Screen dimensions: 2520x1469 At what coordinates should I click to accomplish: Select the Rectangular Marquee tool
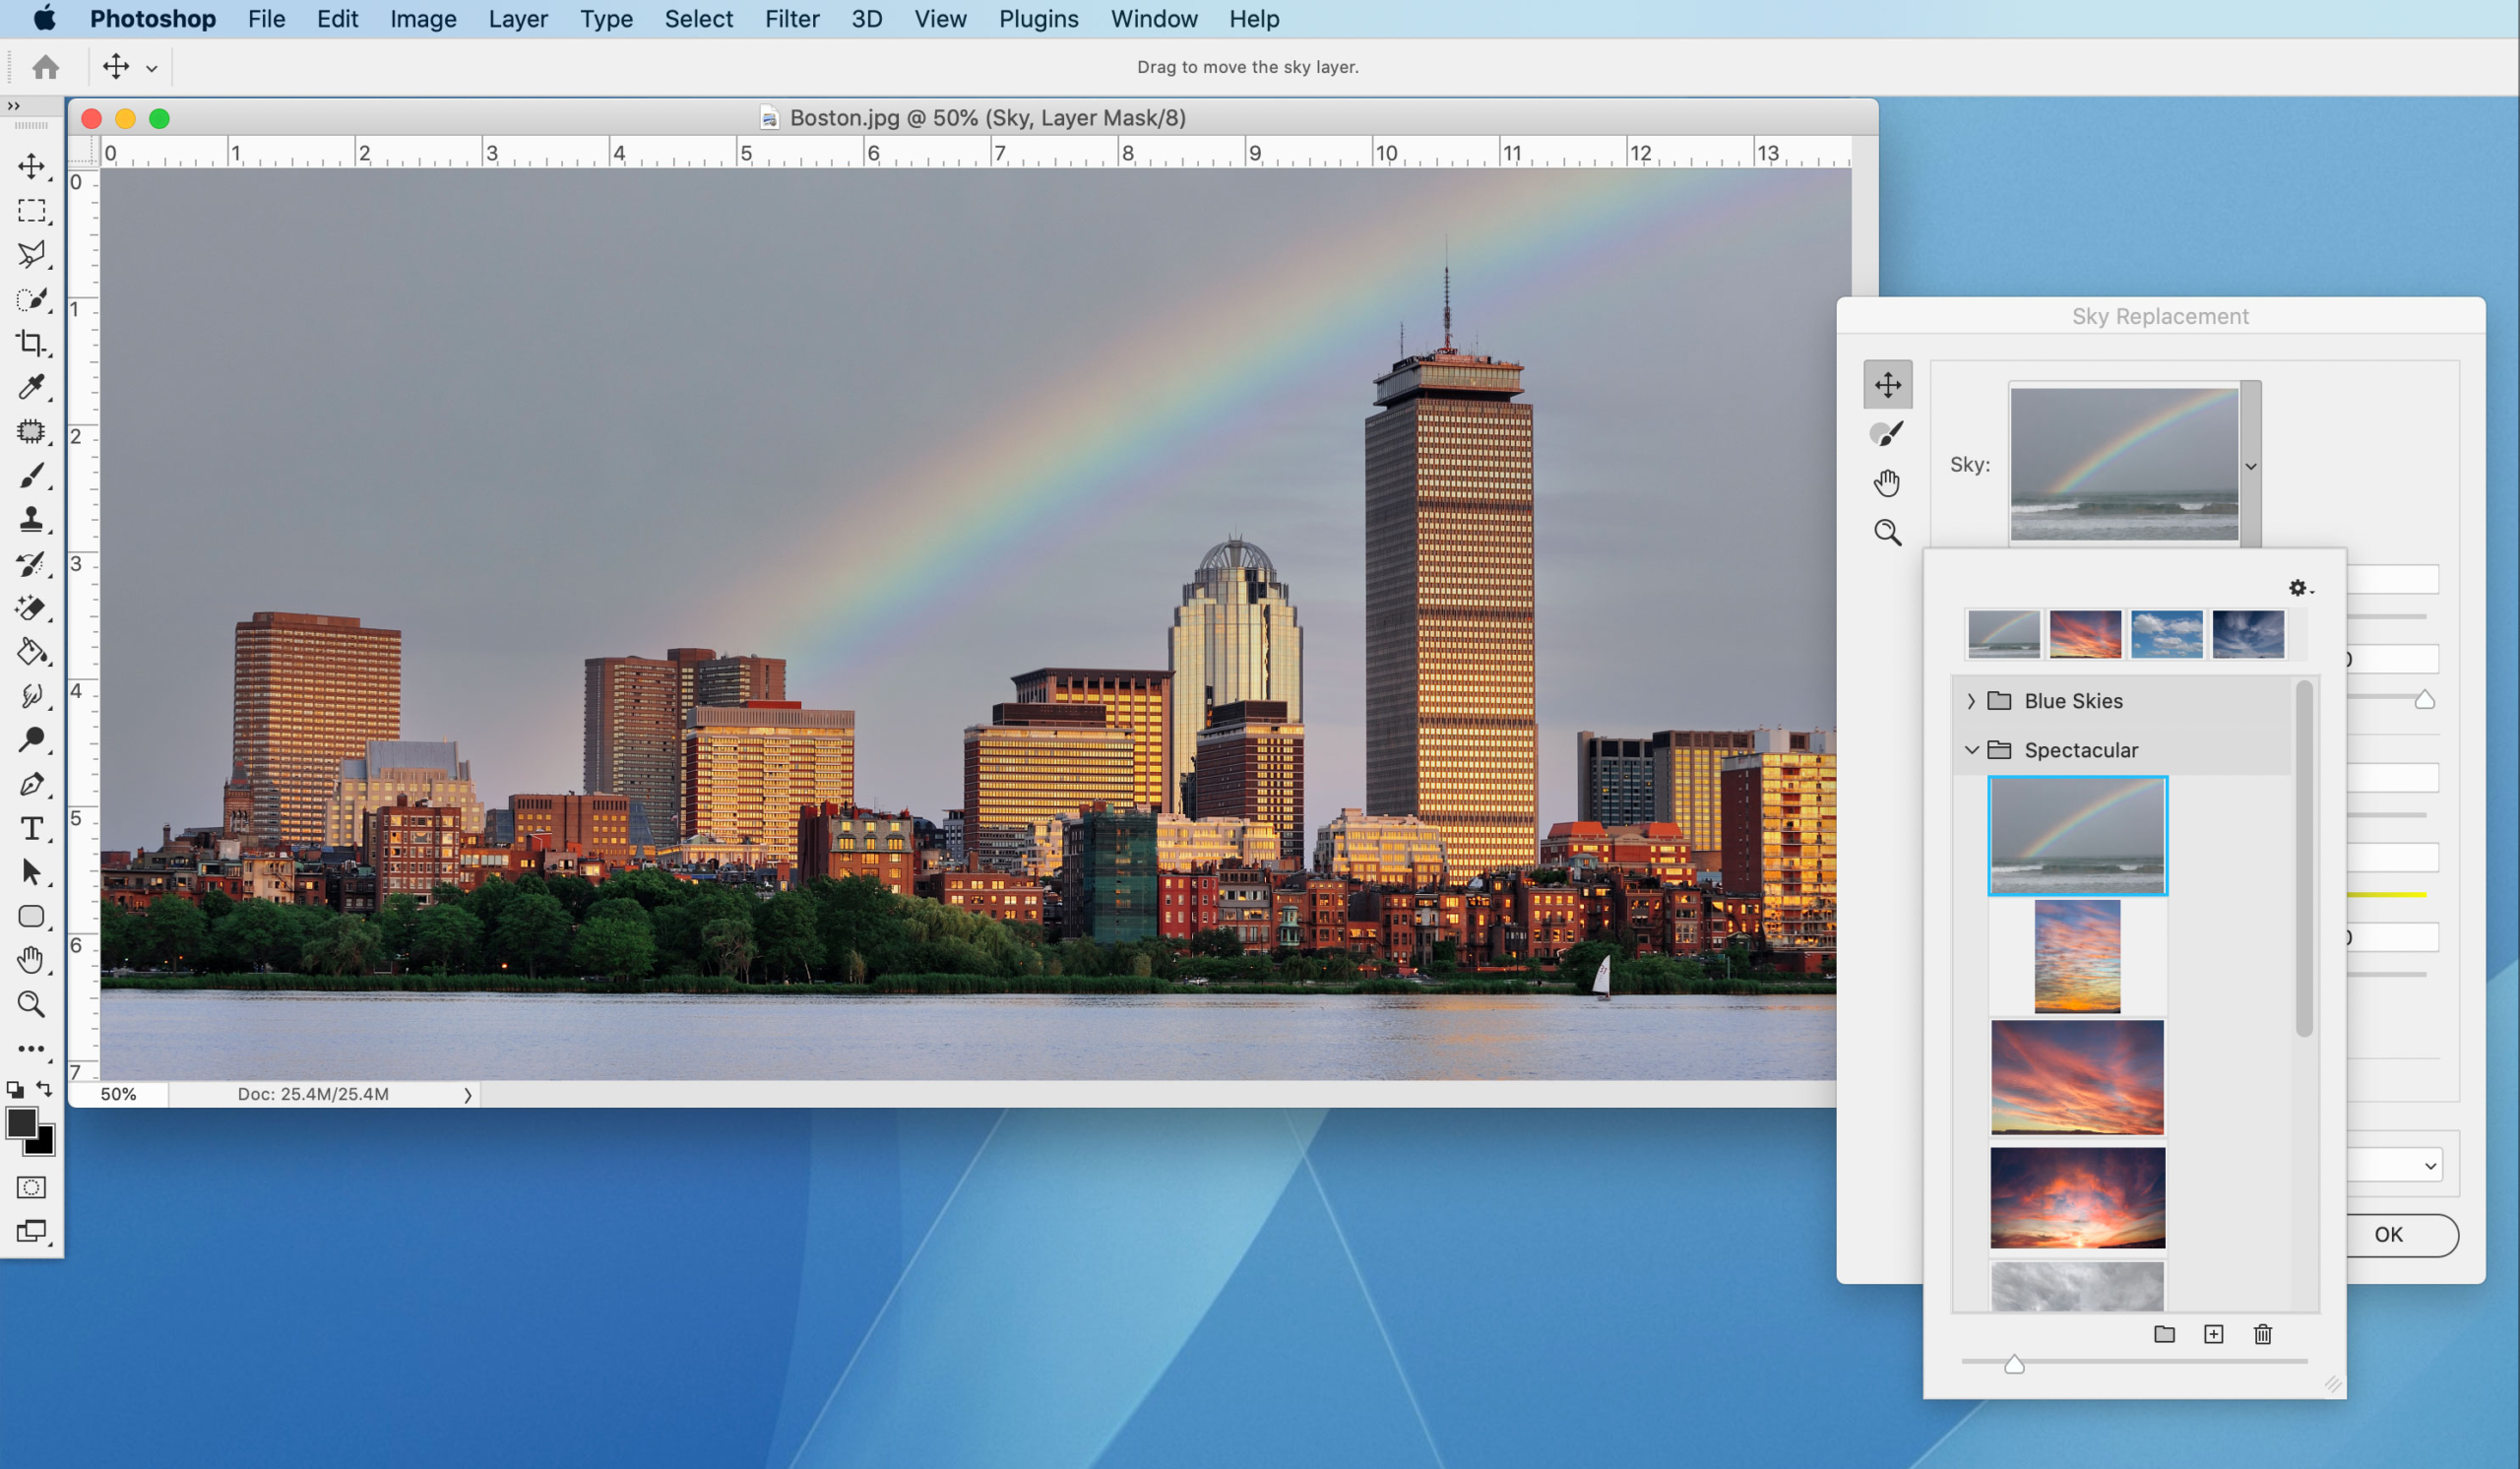31,211
